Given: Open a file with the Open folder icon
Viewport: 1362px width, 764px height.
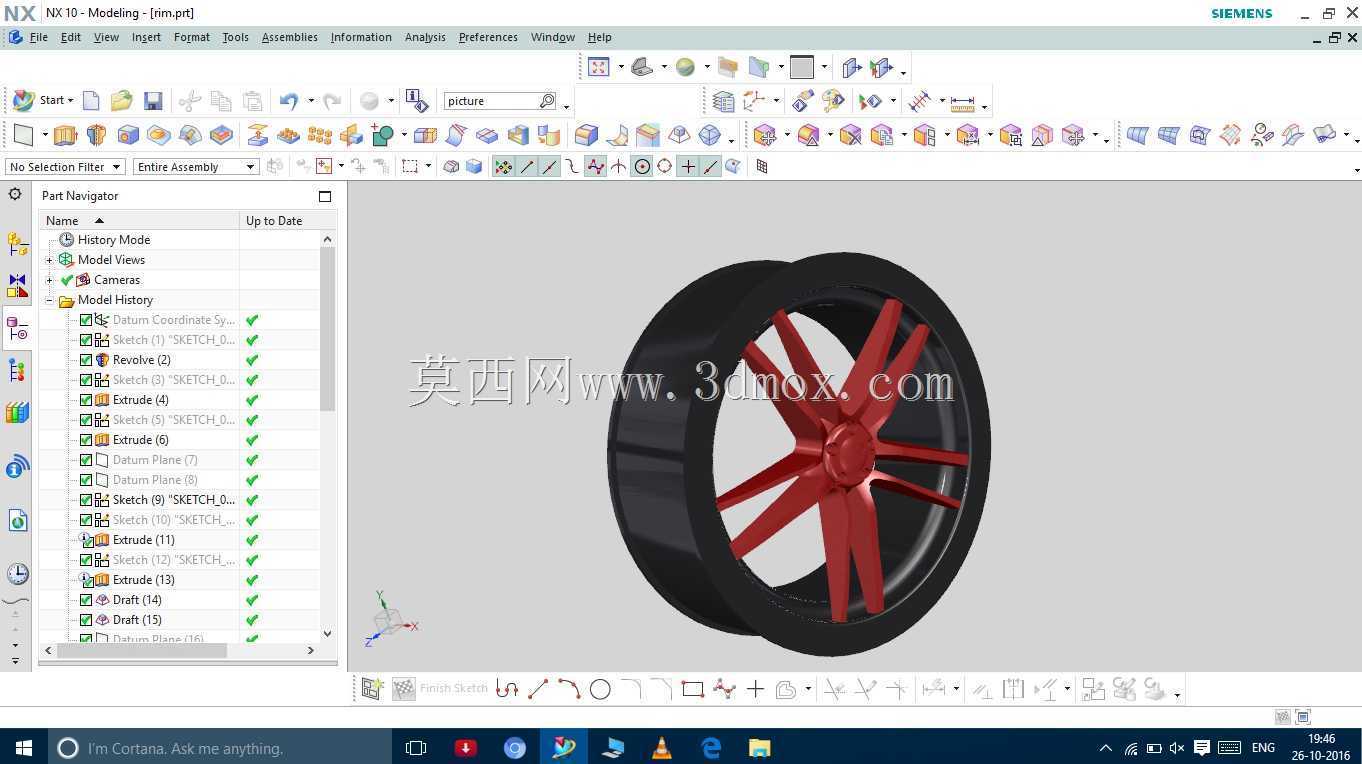Looking at the screenshot, I should 122,101.
